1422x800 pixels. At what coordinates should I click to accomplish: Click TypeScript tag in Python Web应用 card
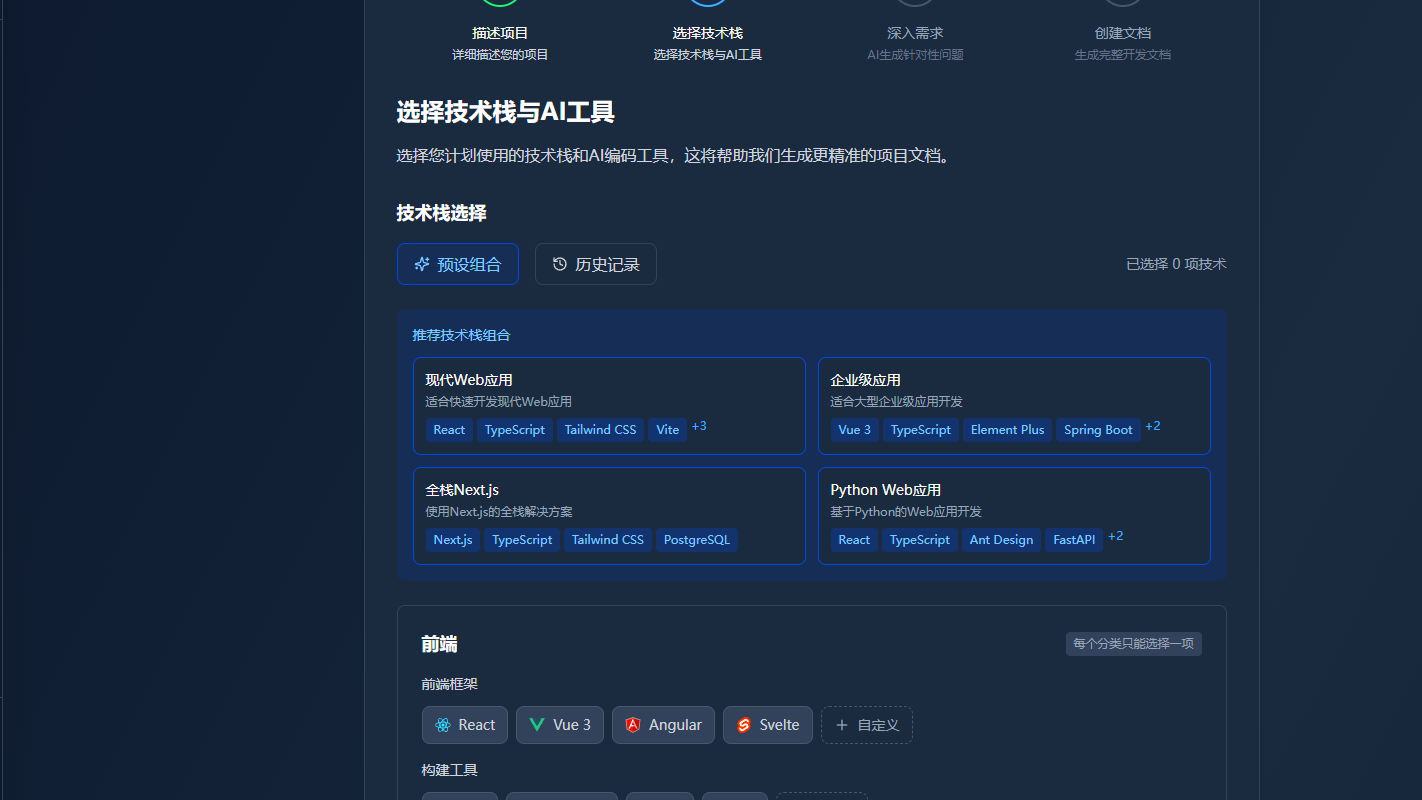pyautogui.click(x=920, y=540)
